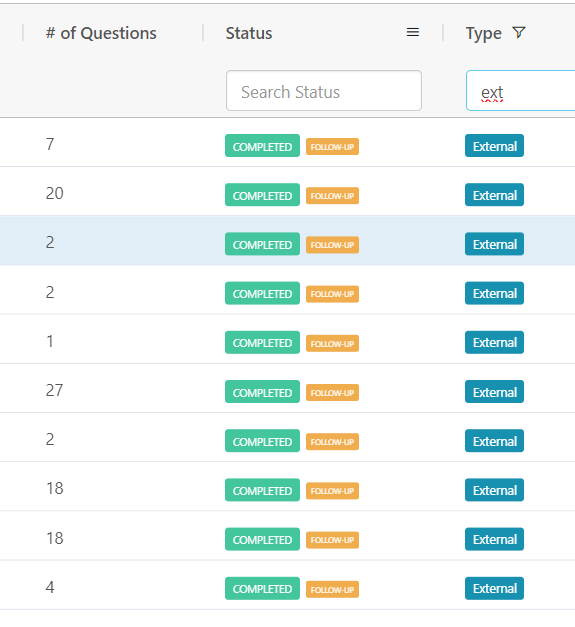
Task: Click the FOLLOW-UP badge in the 1-question row
Action: 332,343
